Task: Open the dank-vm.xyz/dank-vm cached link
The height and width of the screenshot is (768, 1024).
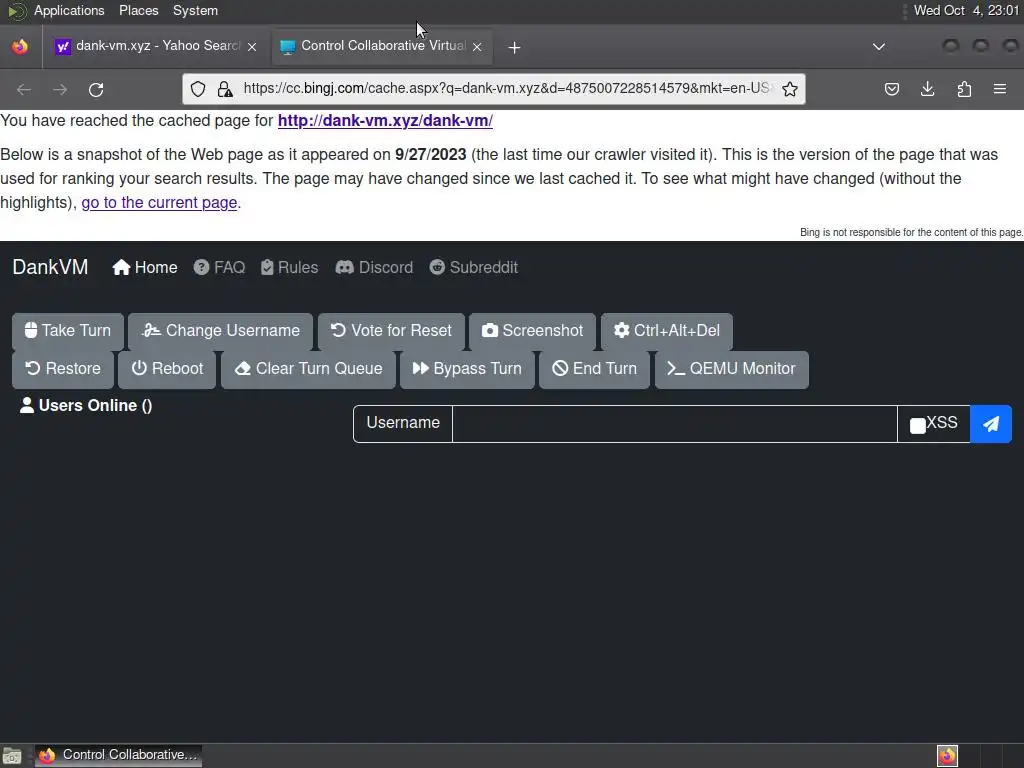Action: click(385, 121)
